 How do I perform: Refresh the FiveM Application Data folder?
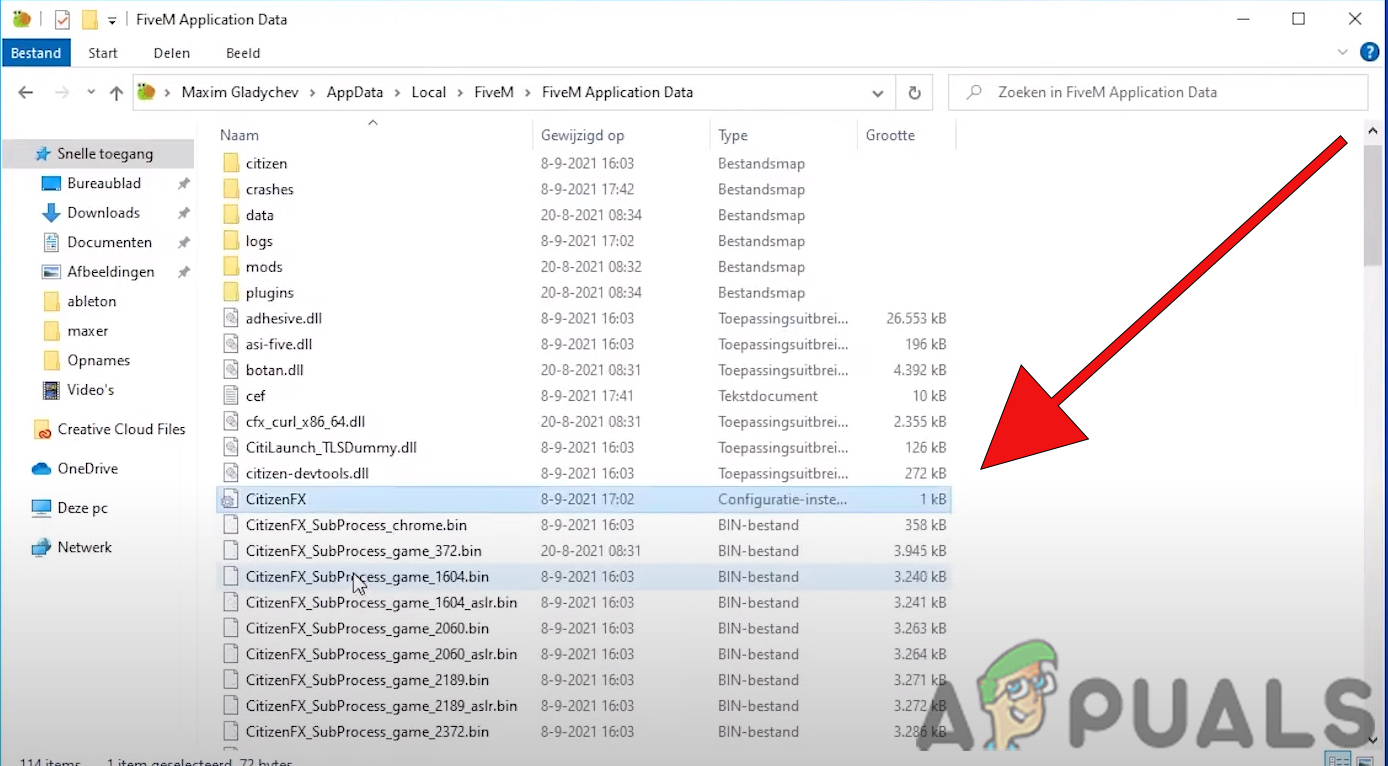coord(913,92)
